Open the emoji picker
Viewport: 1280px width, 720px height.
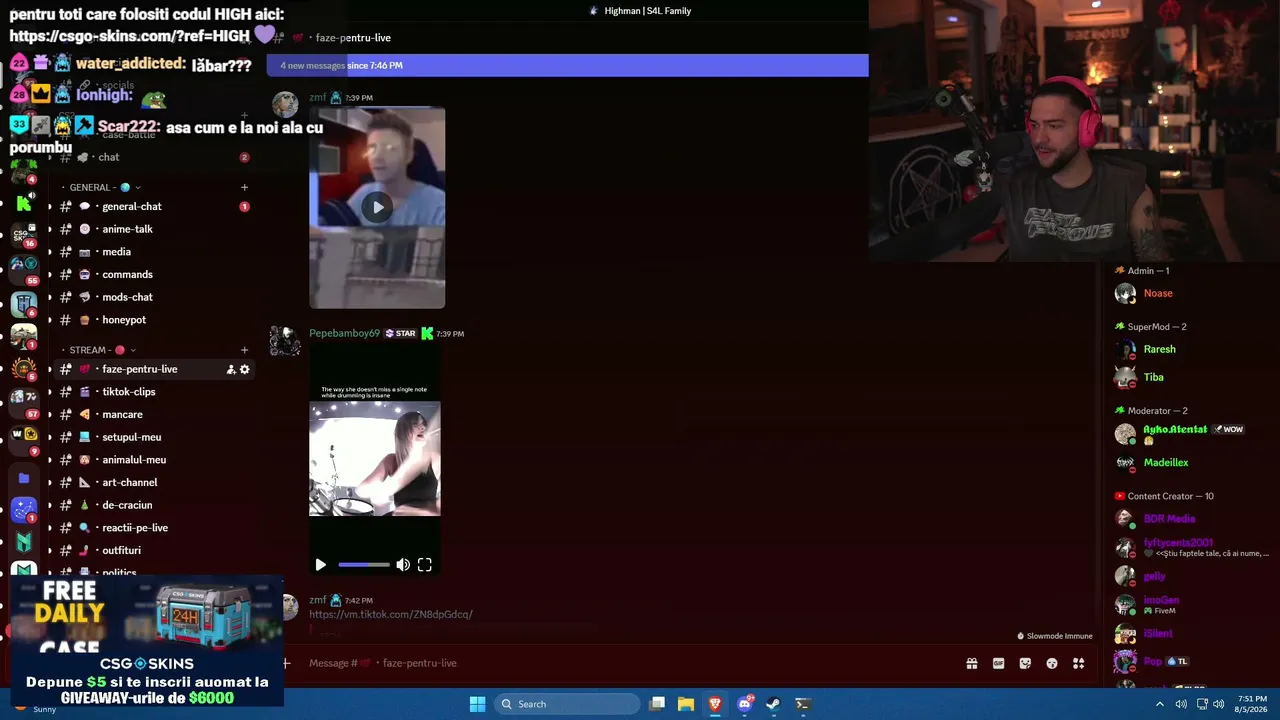click(x=1052, y=663)
